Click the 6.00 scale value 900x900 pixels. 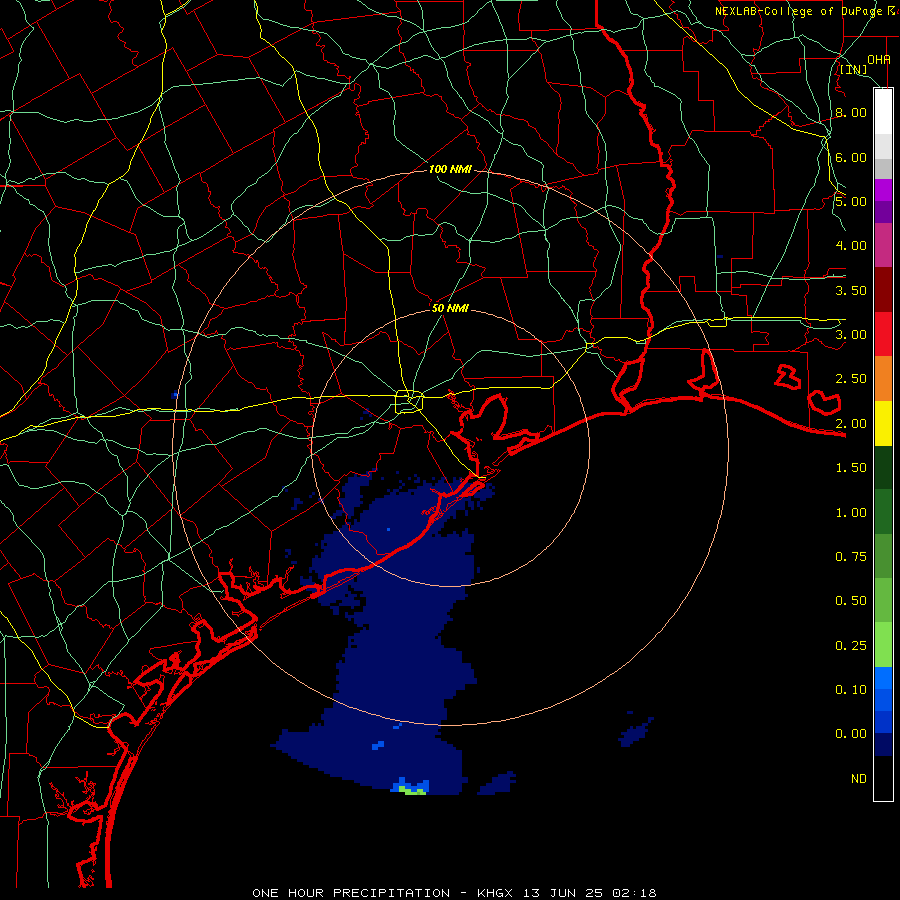pos(851,157)
